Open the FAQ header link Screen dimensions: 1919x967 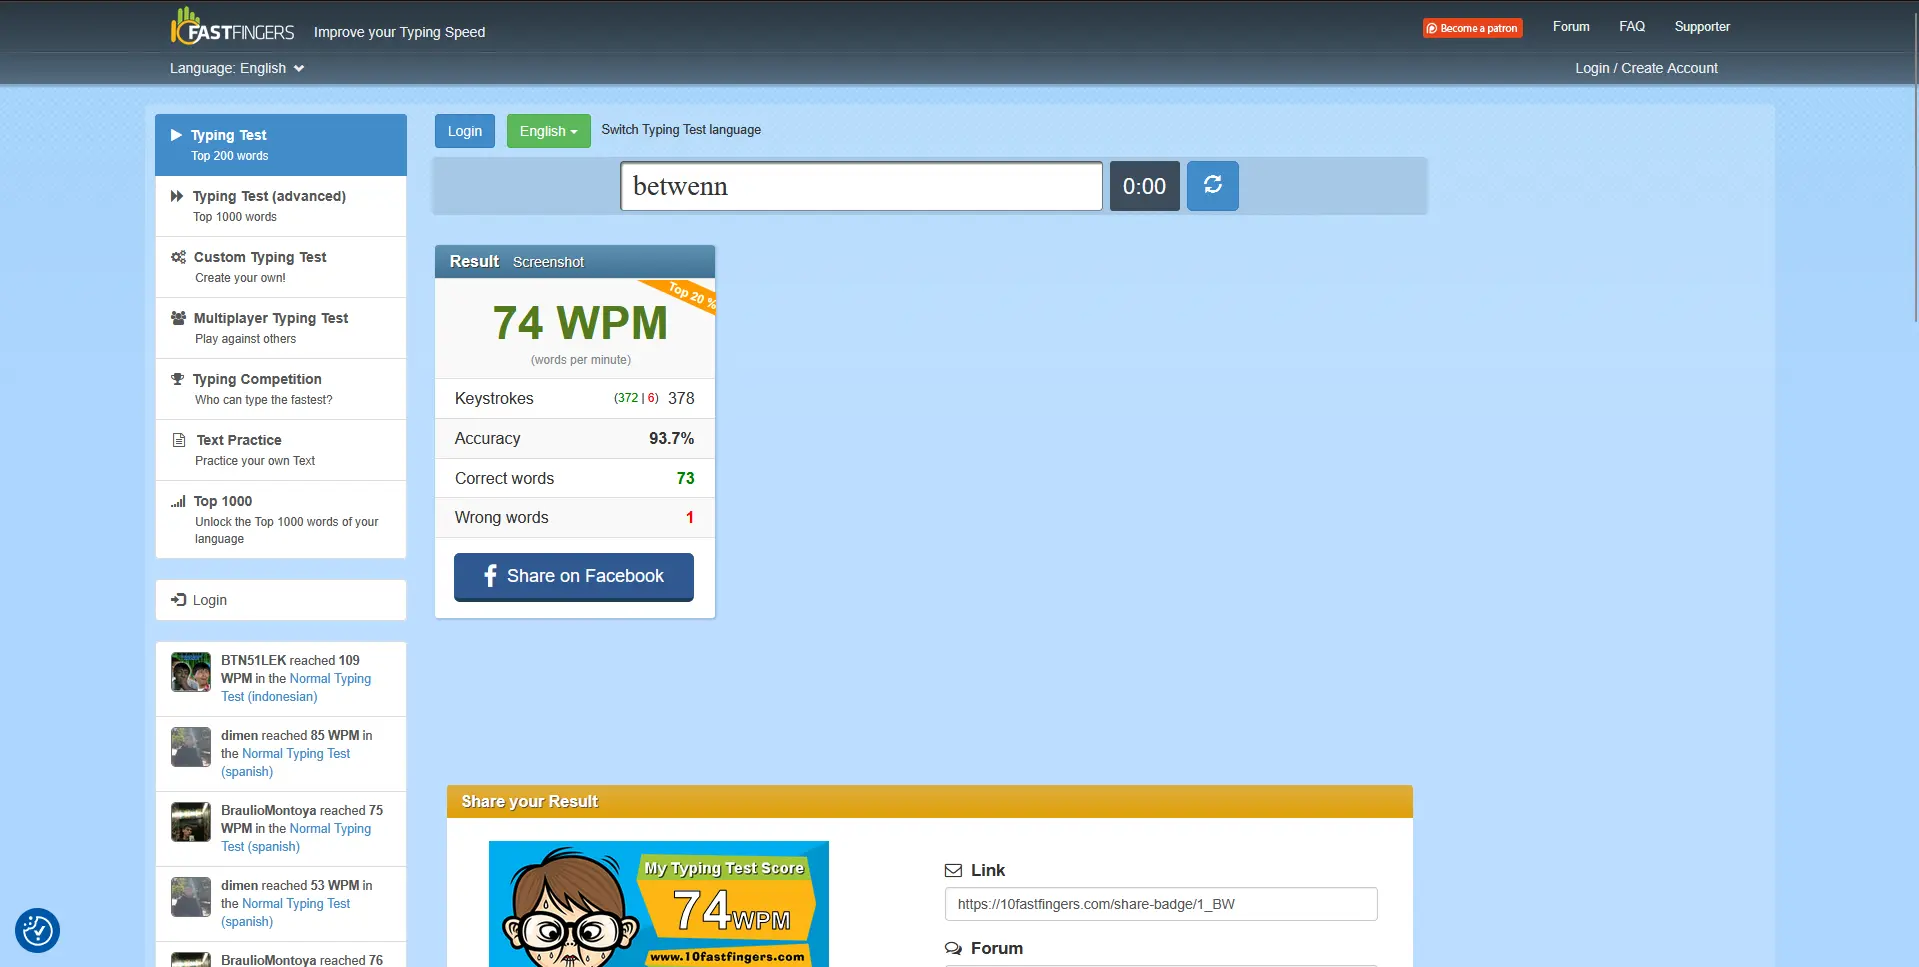point(1632,27)
